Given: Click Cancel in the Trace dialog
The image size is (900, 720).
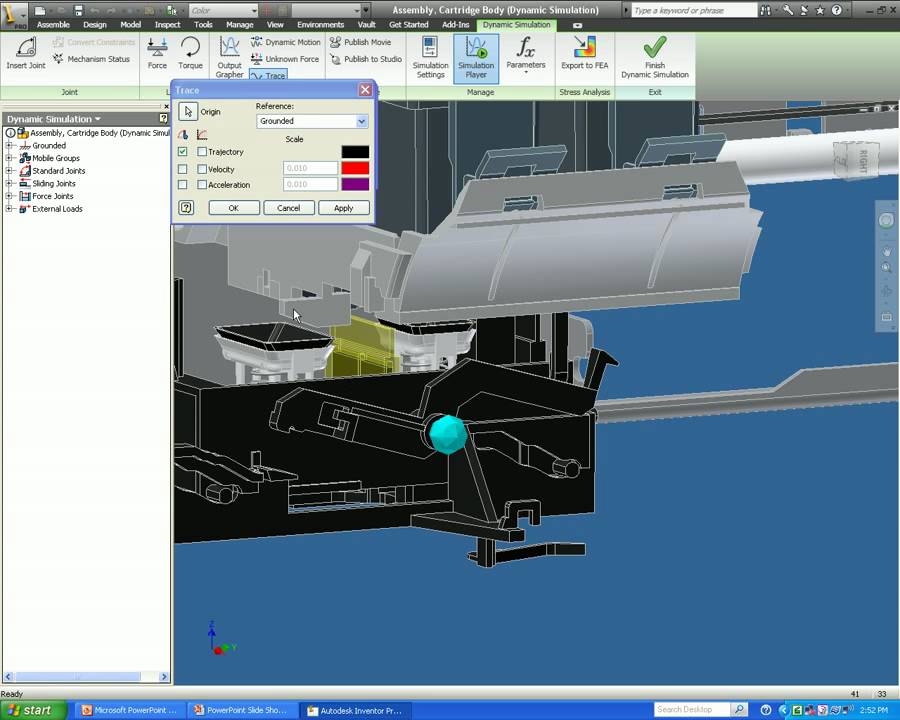Looking at the screenshot, I should pyautogui.click(x=289, y=208).
